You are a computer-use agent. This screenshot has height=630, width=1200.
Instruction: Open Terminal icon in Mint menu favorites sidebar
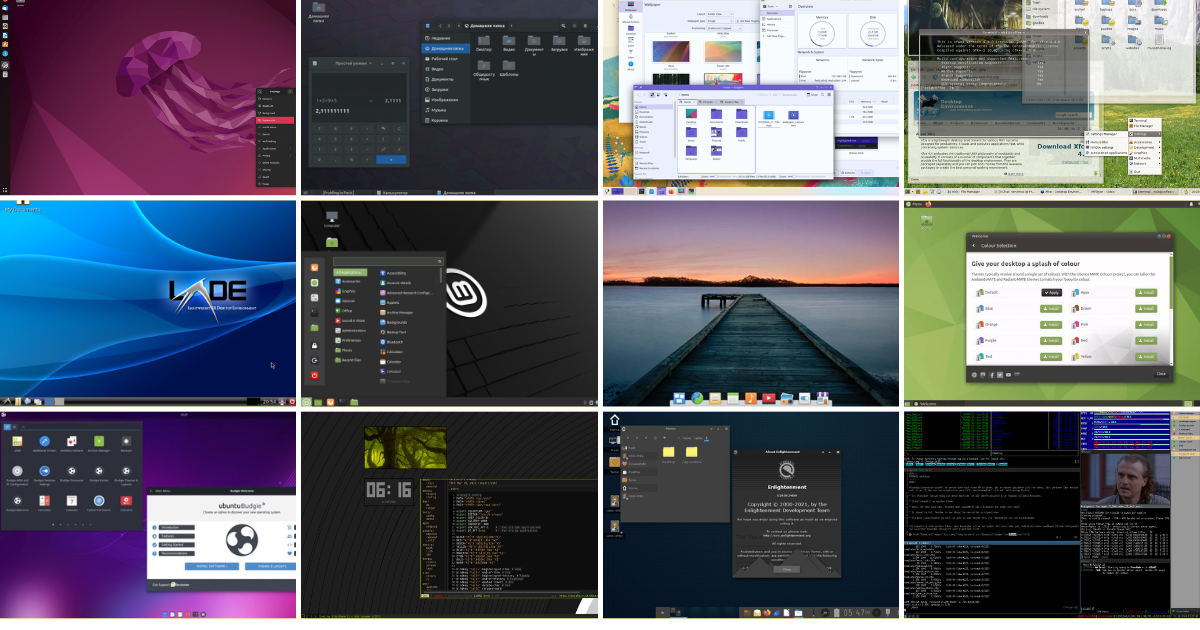314,313
